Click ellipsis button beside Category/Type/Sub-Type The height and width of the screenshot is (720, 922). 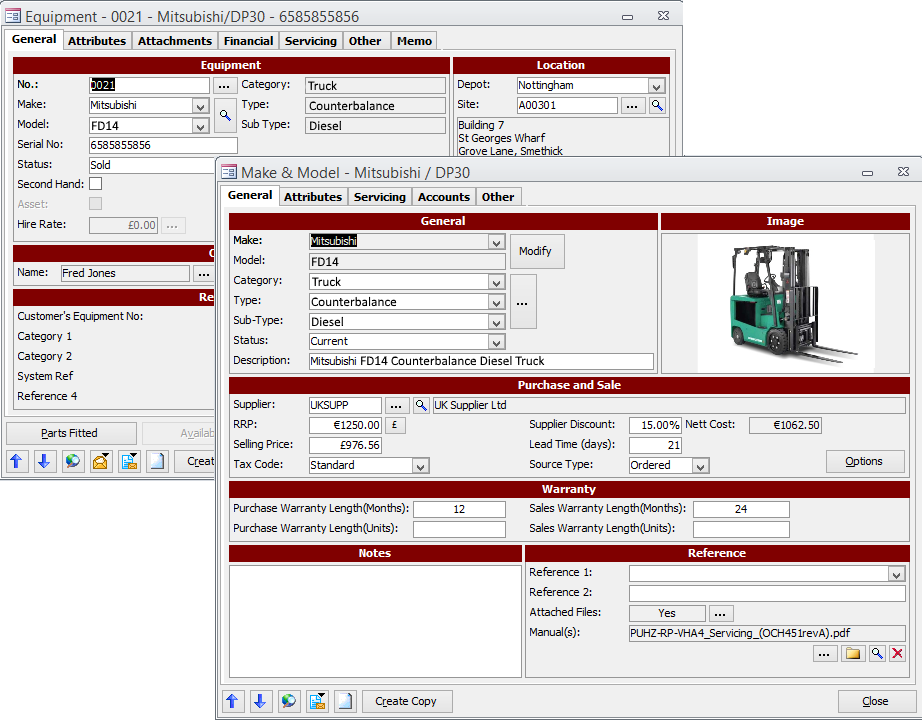(x=523, y=302)
